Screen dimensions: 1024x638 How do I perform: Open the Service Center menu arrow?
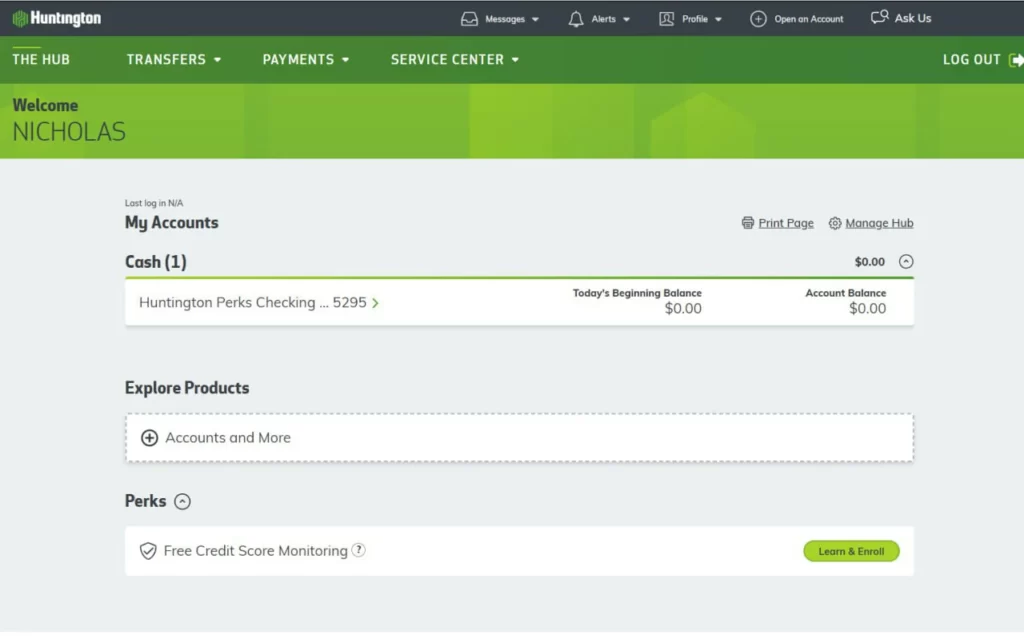coord(515,60)
